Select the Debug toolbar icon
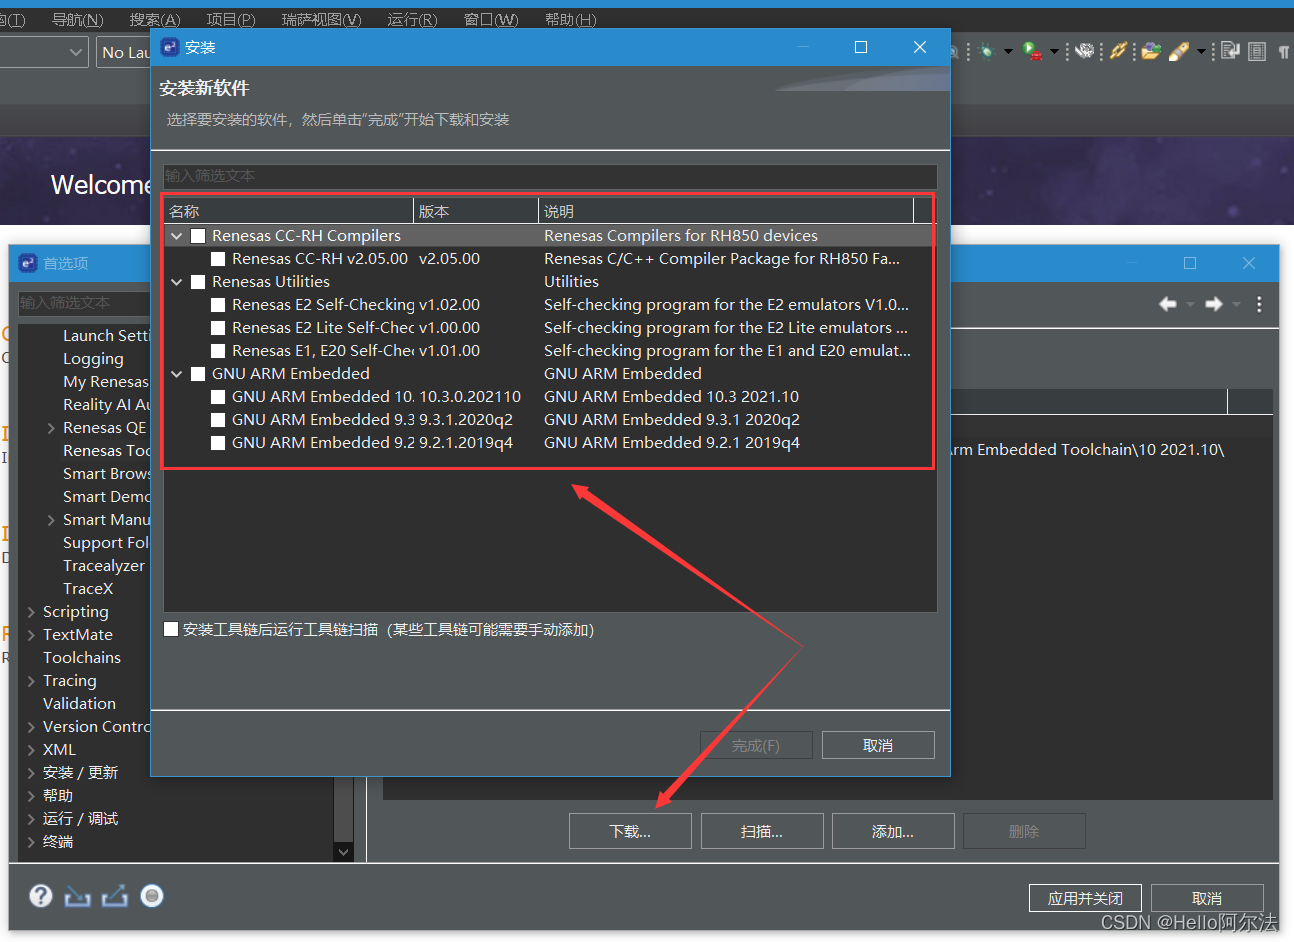 tap(987, 50)
